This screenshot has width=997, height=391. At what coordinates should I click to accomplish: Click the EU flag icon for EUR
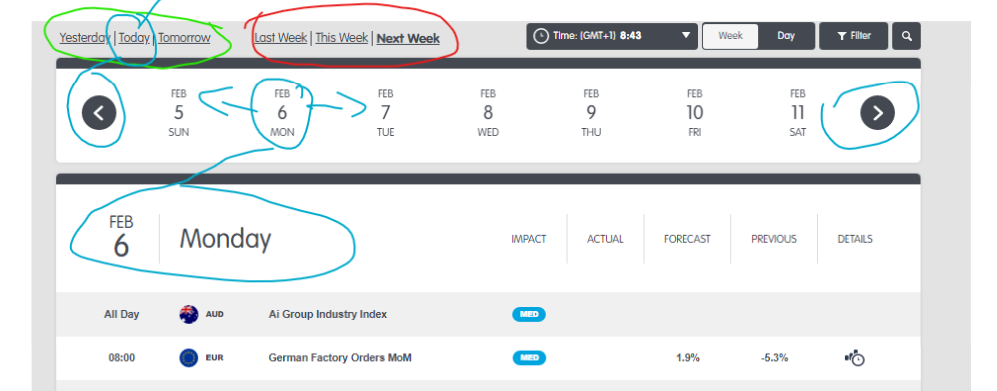click(x=189, y=358)
